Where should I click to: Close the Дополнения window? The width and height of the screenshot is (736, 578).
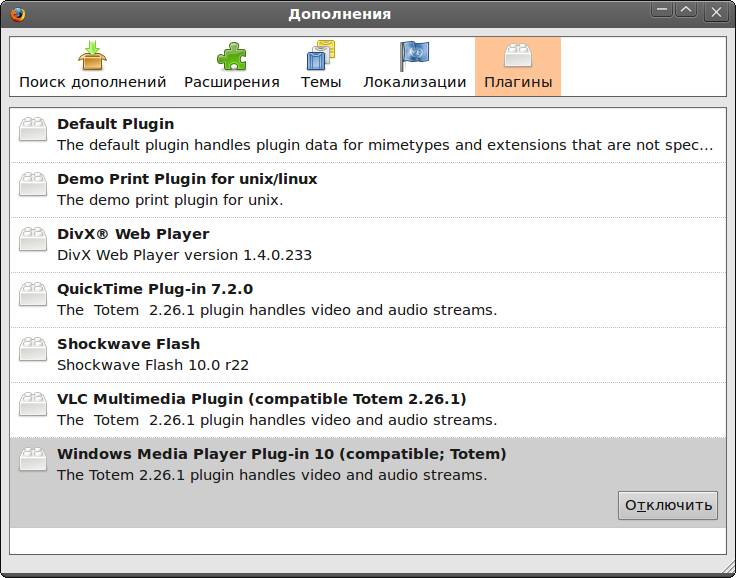click(x=716, y=12)
